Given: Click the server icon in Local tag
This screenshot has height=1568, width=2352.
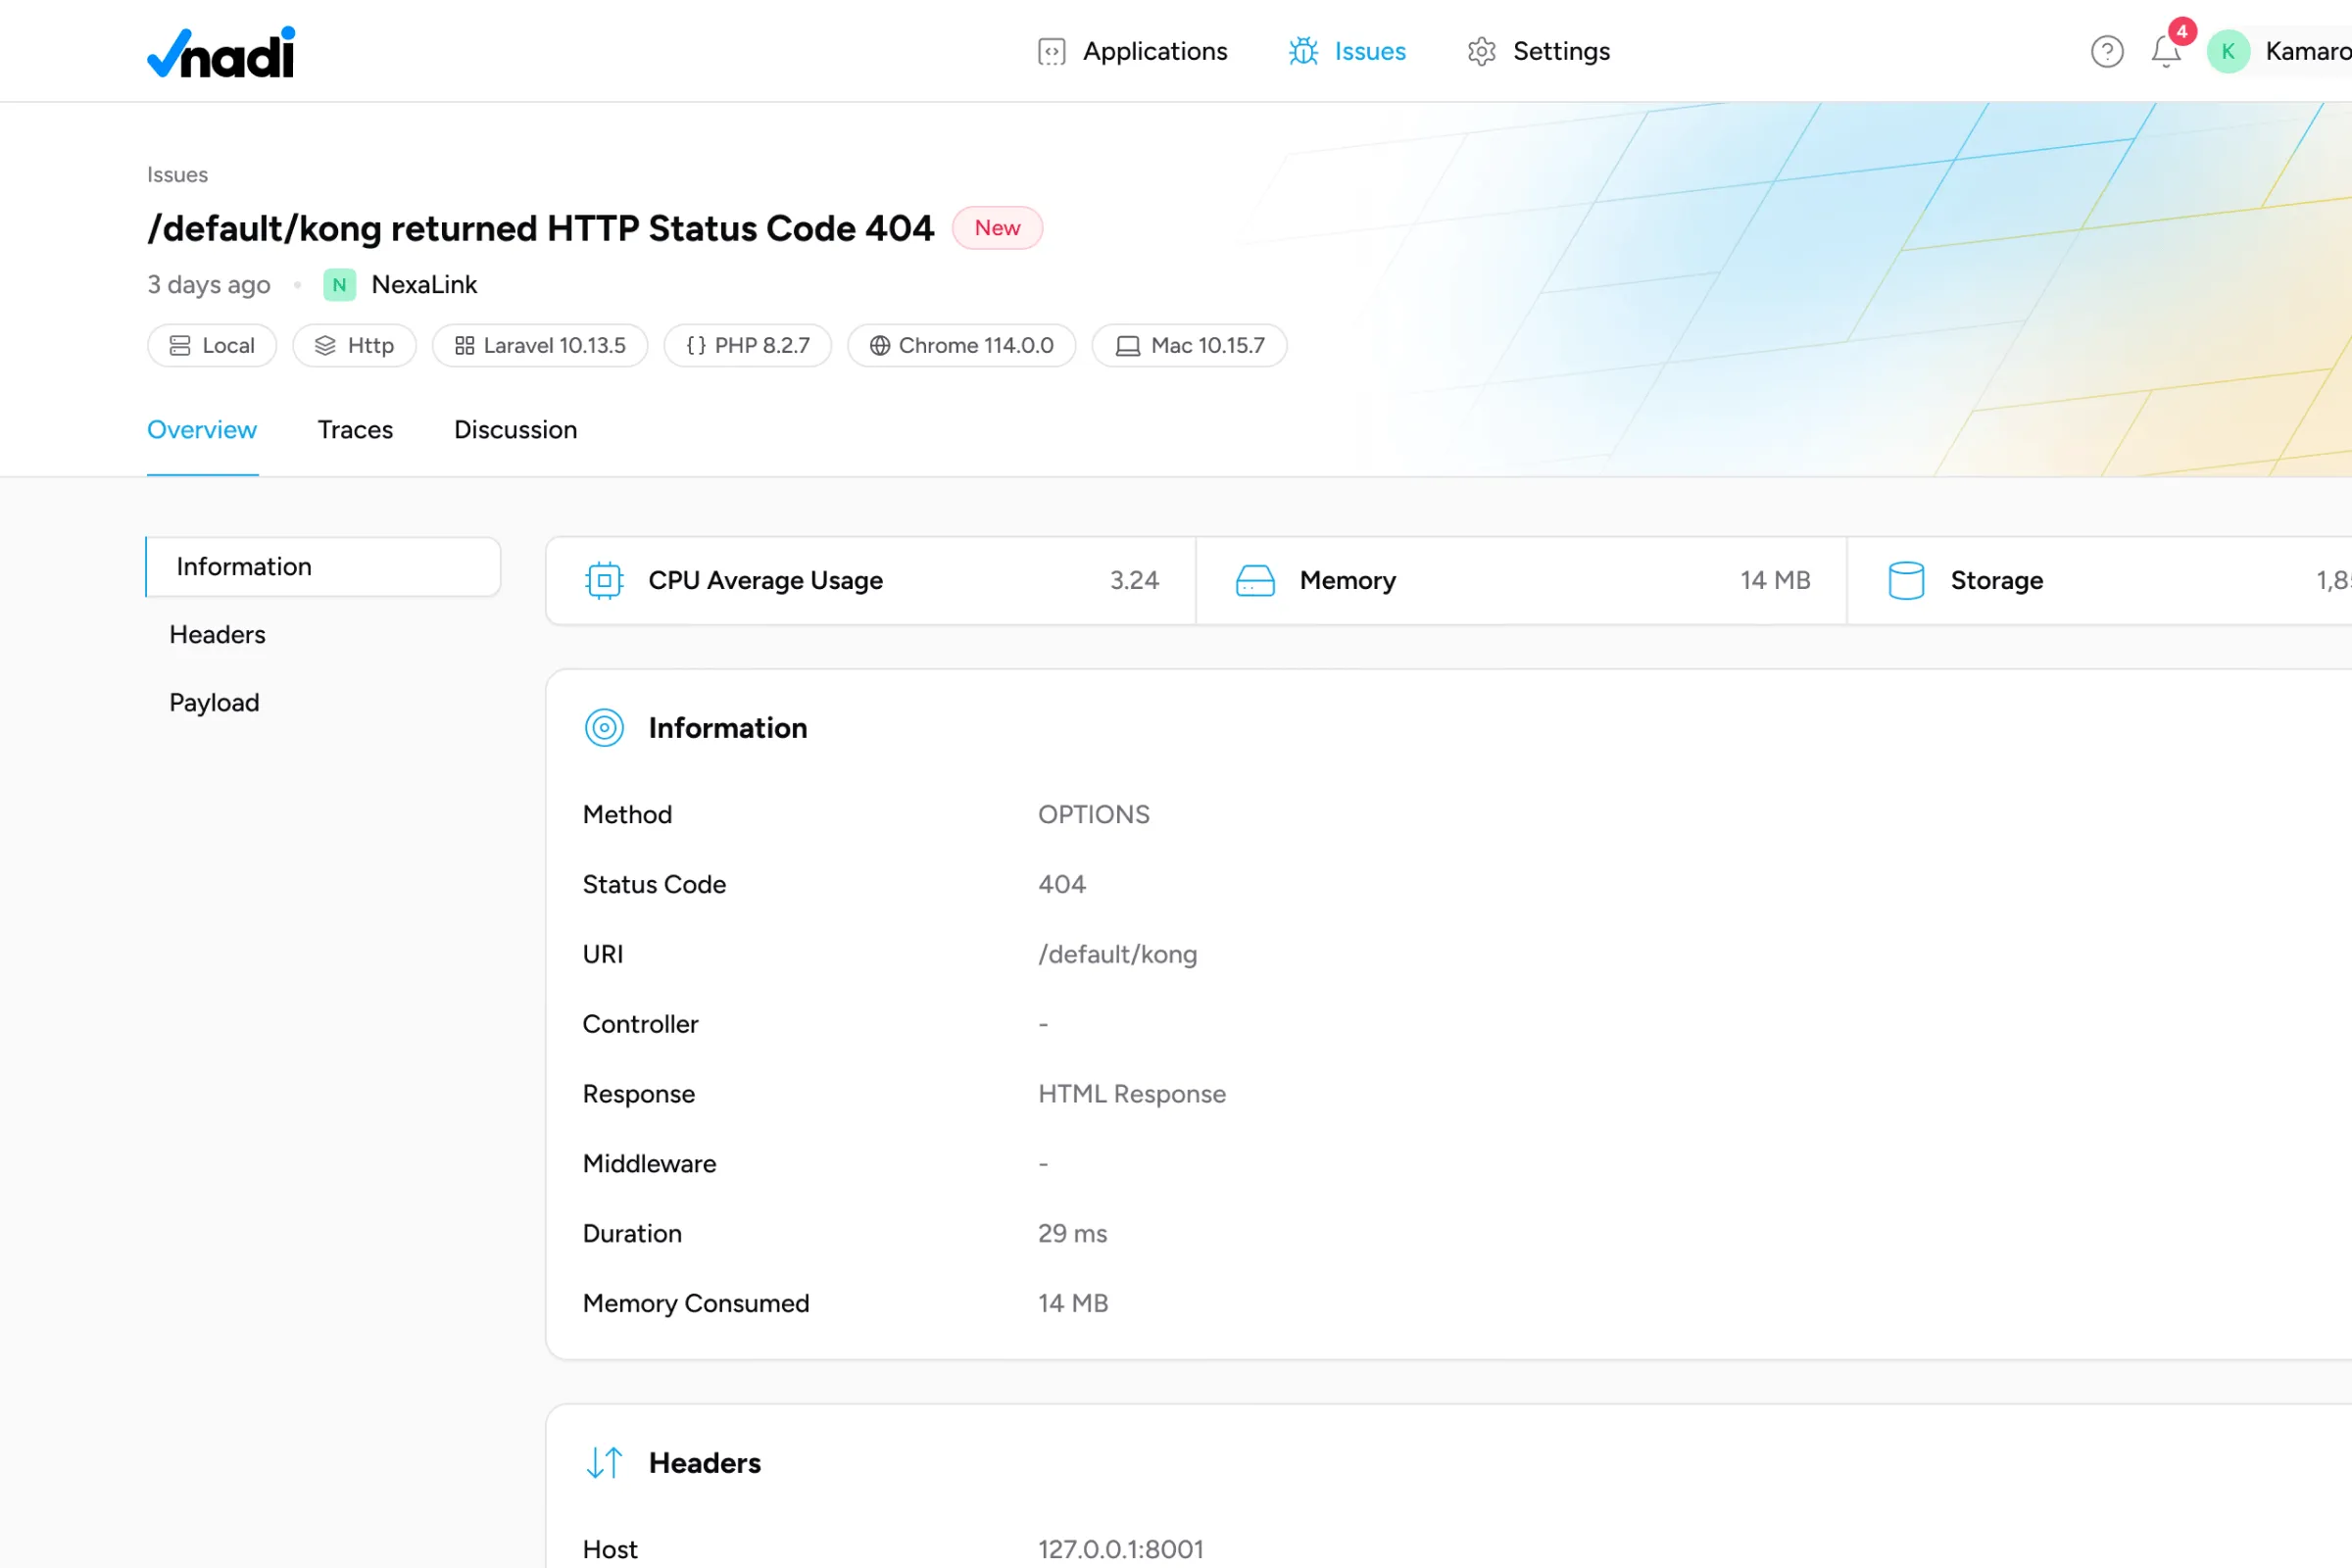Looking at the screenshot, I should [180, 346].
